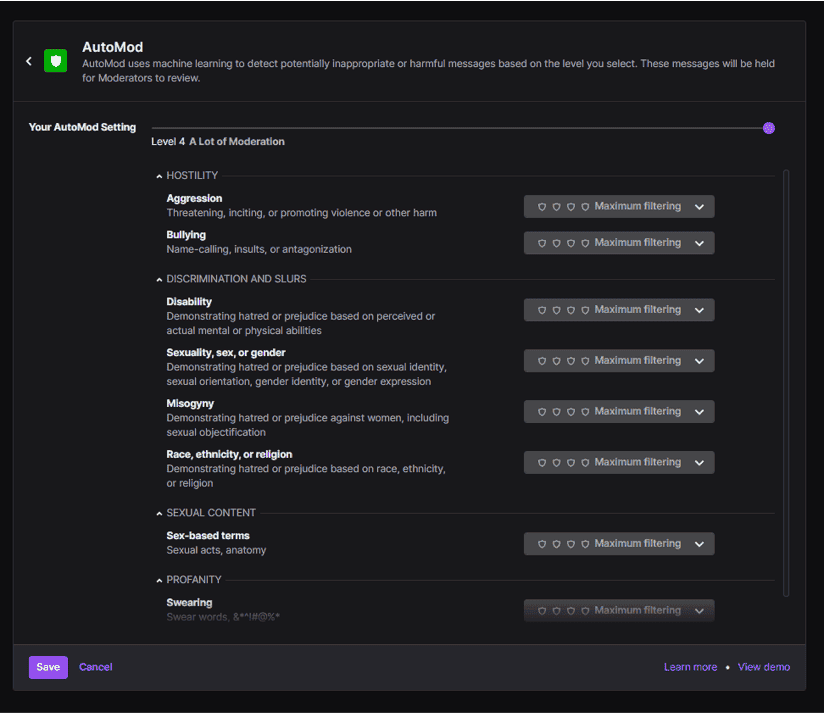
Task: Select the fourth shield icon on Sex-based terms row
Action: pos(584,543)
